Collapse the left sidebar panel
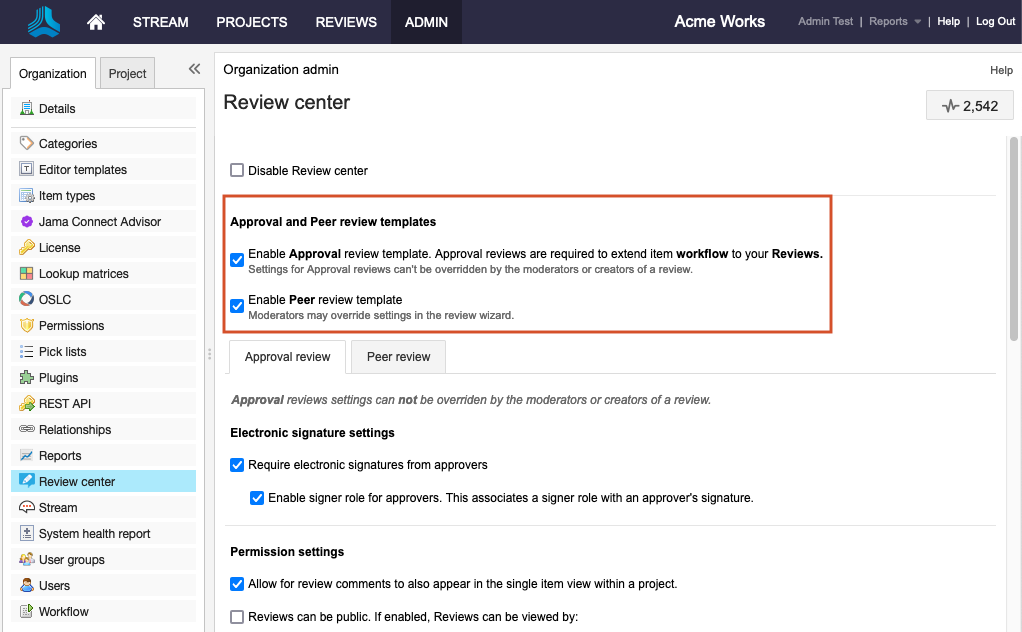Image resolution: width=1022 pixels, height=632 pixels. [194, 69]
